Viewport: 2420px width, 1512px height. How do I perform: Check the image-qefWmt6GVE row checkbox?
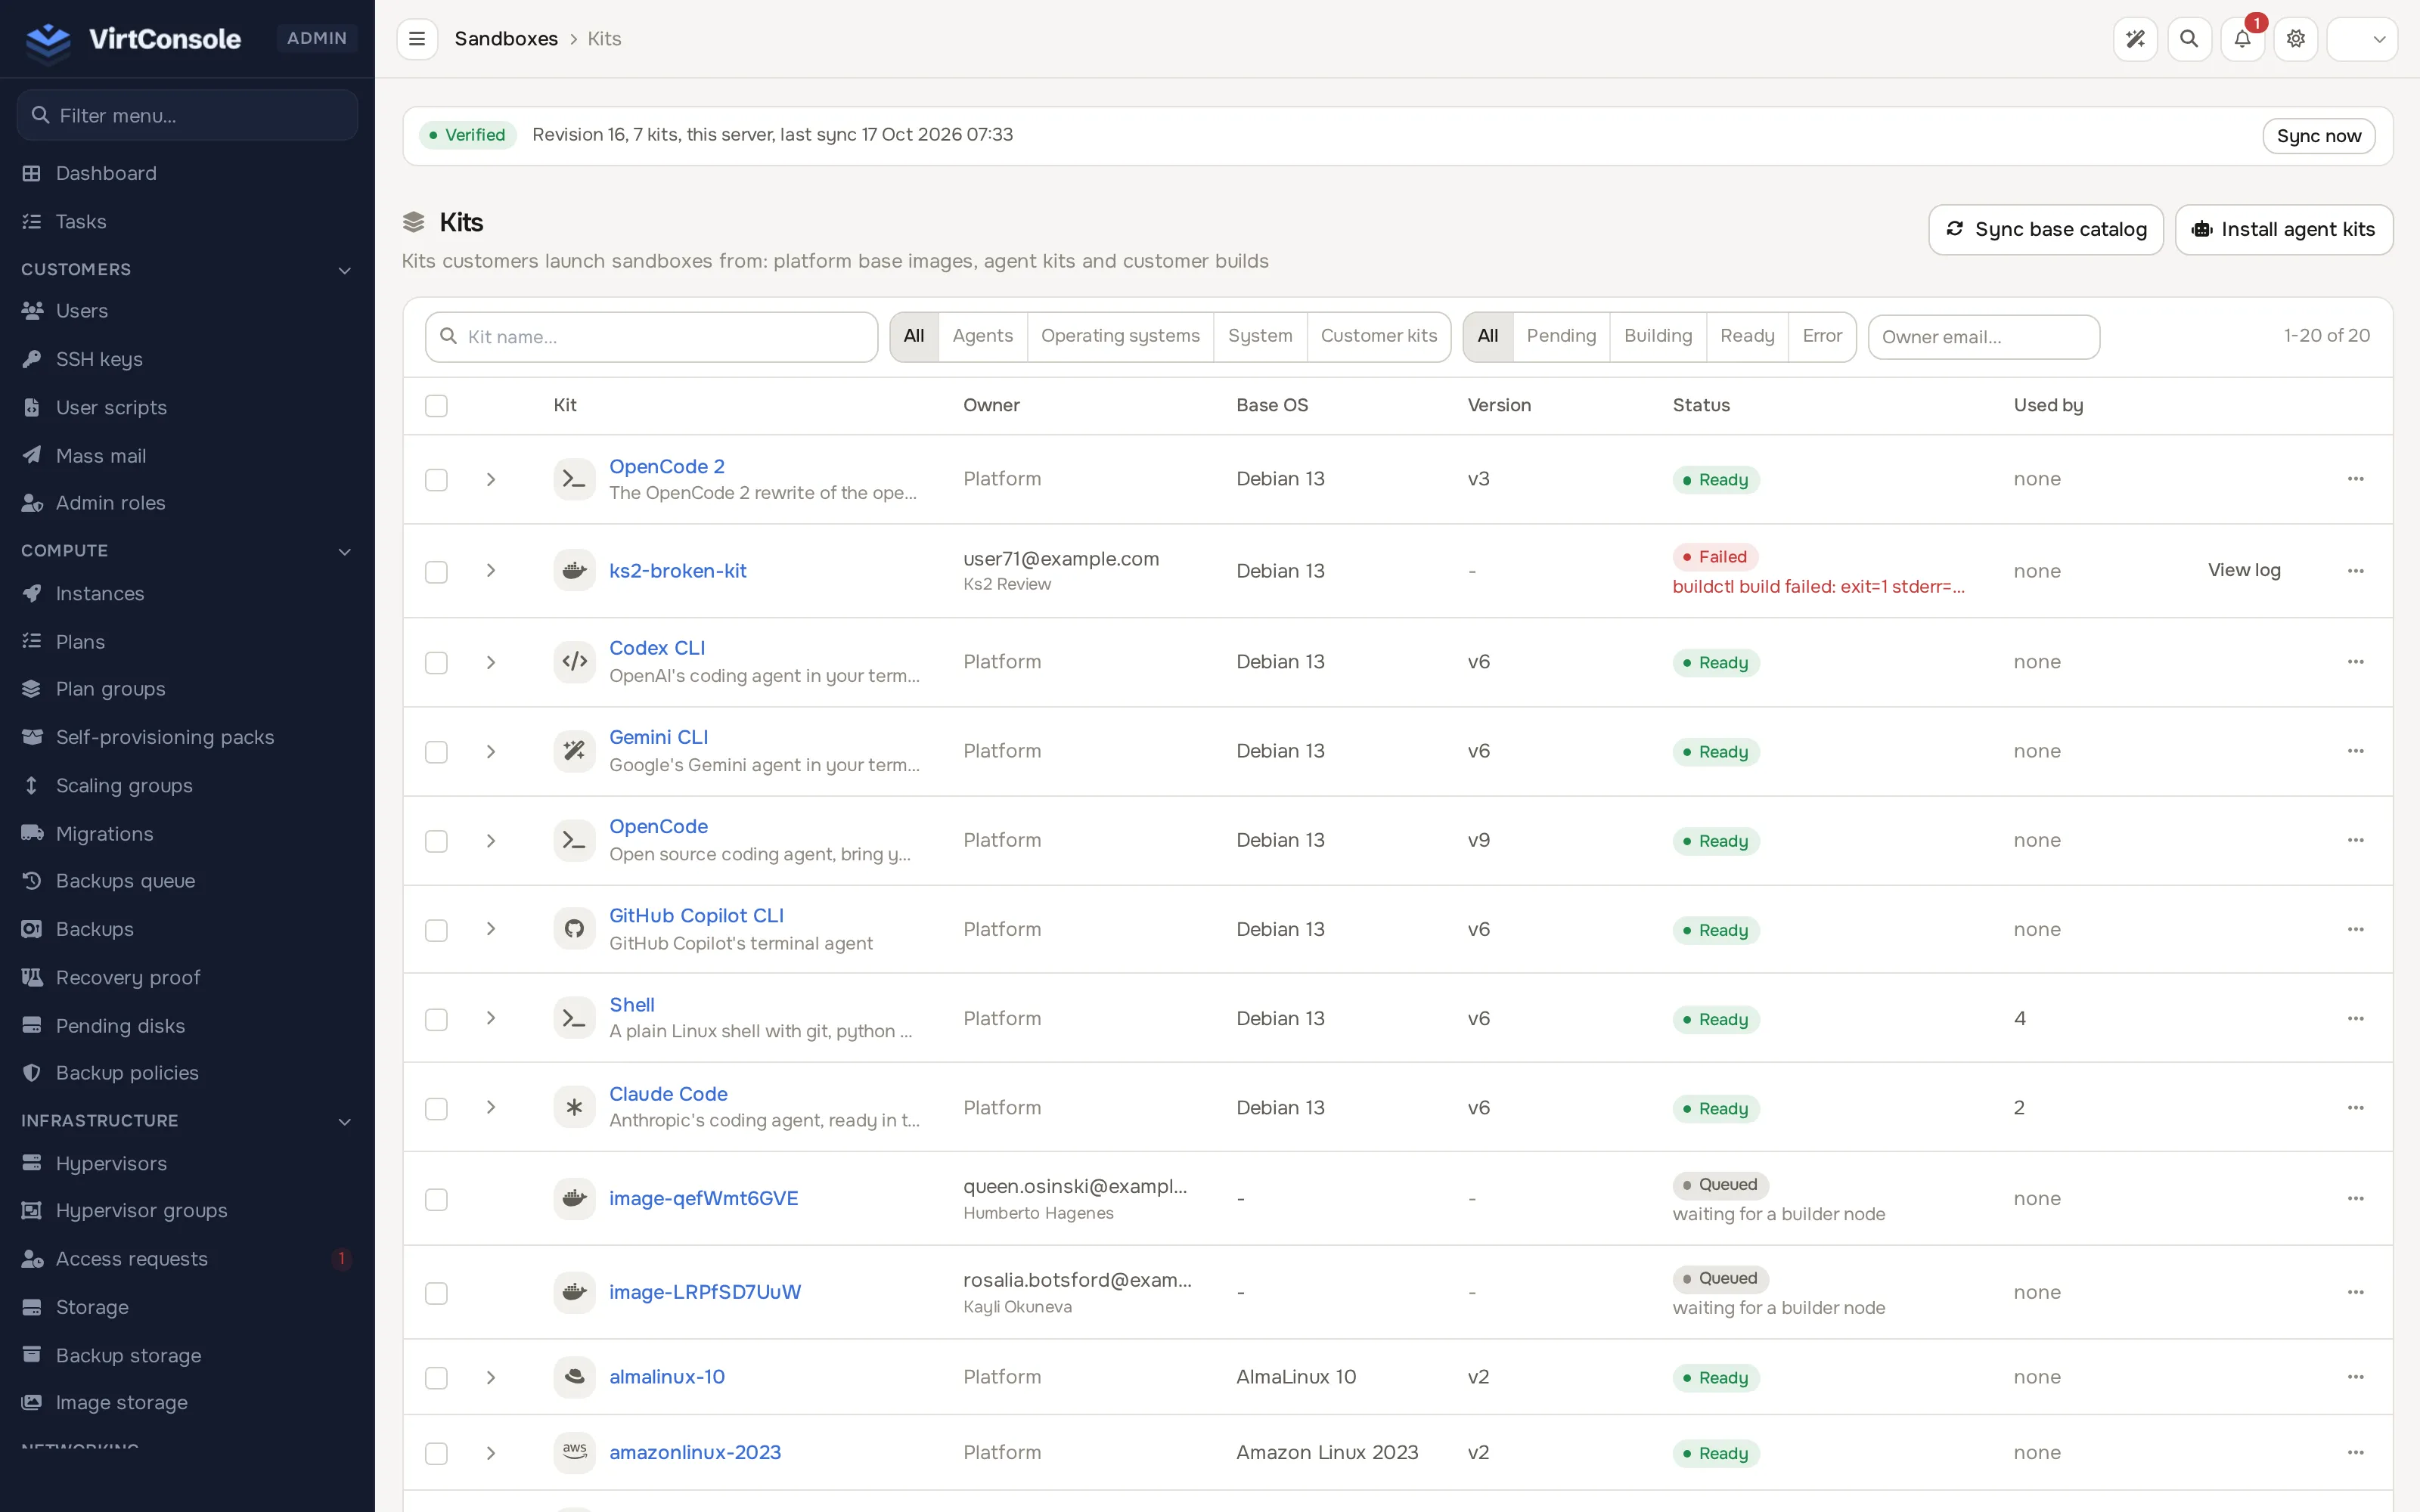click(x=436, y=1199)
